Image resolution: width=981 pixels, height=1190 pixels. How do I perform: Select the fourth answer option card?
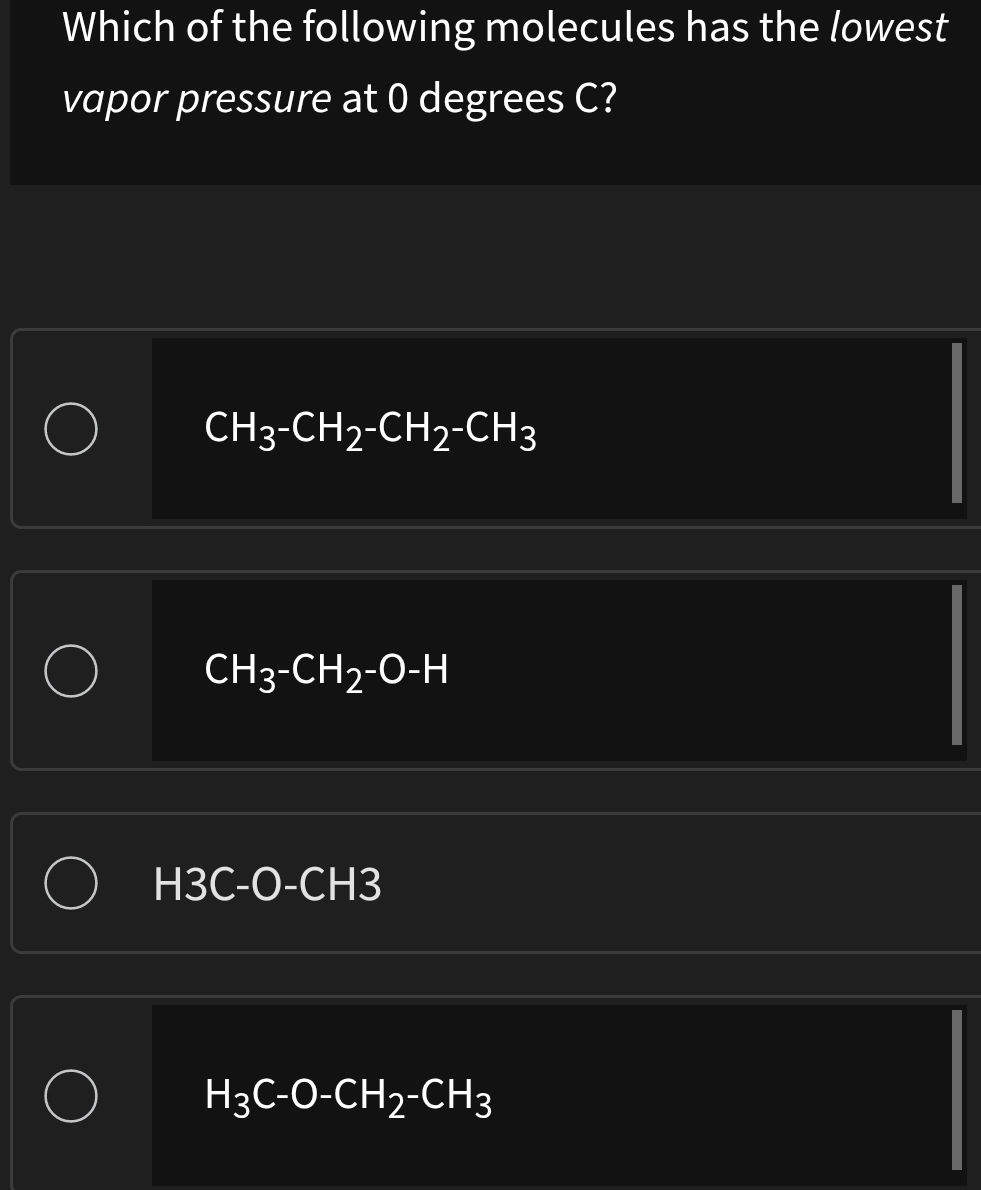point(490,1095)
